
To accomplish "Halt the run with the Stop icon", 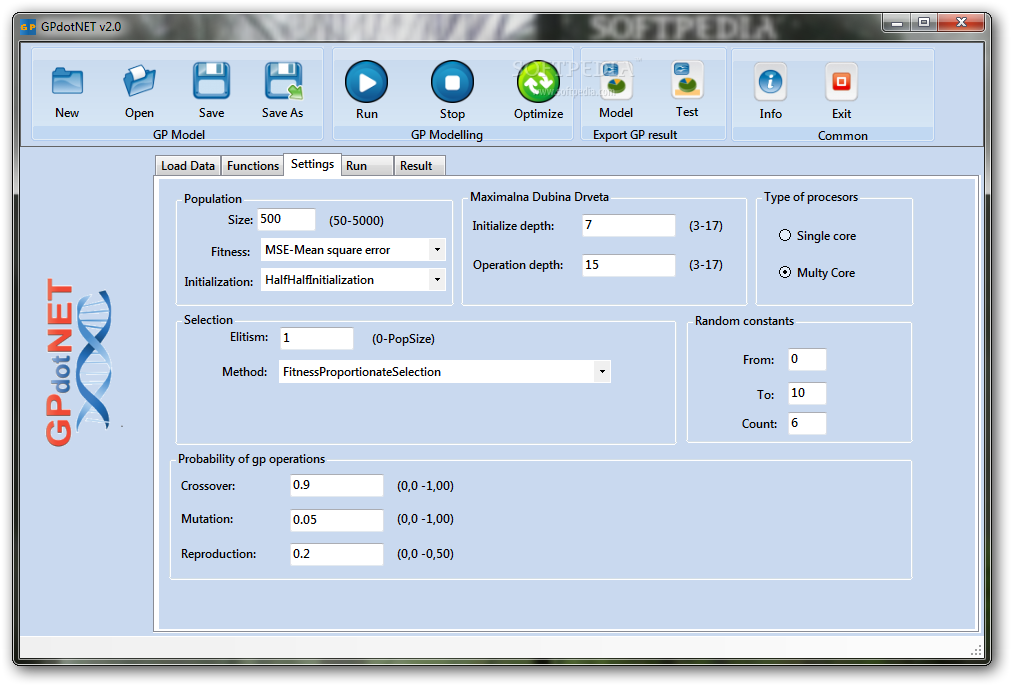I will [x=452, y=82].
